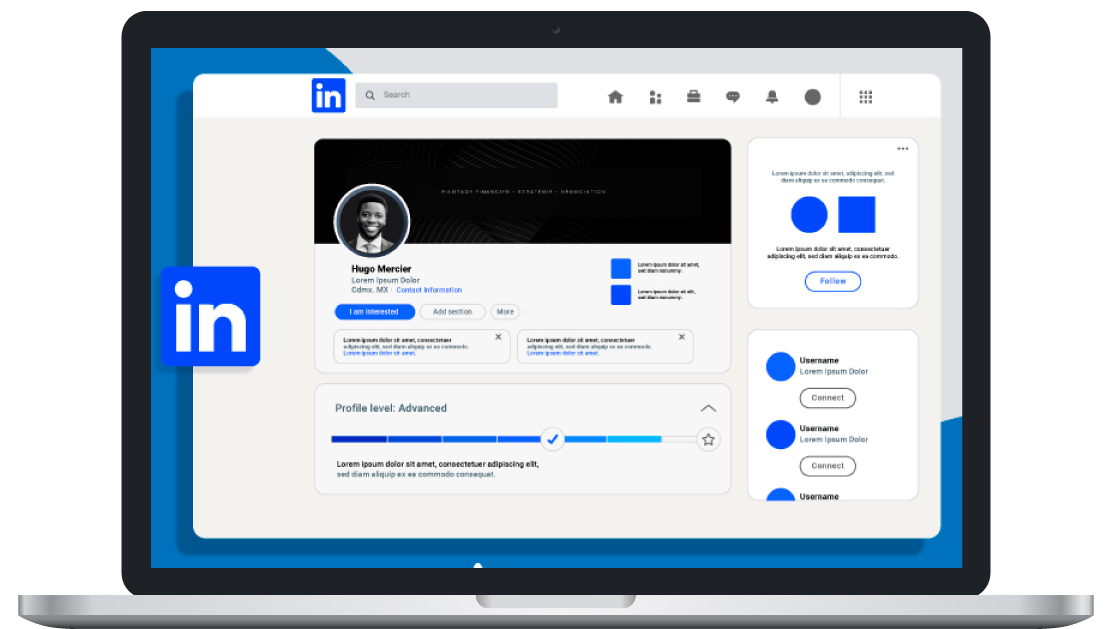Click the Hugo Mercier name
Viewport: 1112px width, 629px height.
click(381, 269)
